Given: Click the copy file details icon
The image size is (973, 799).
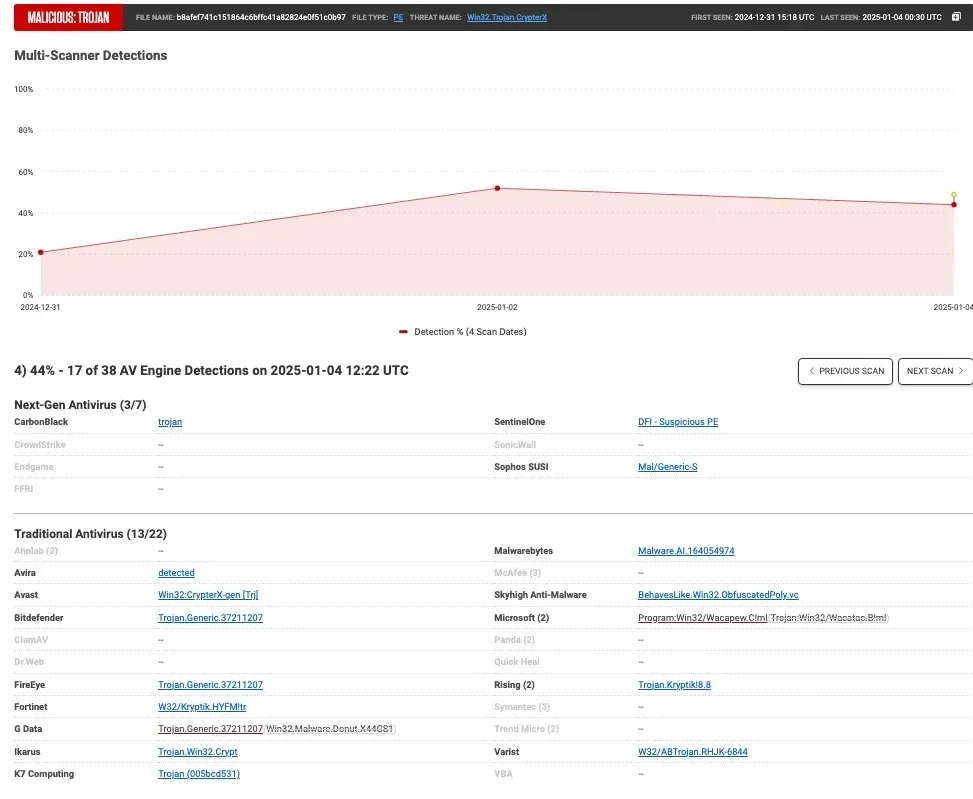Looking at the screenshot, I should (x=957, y=17).
